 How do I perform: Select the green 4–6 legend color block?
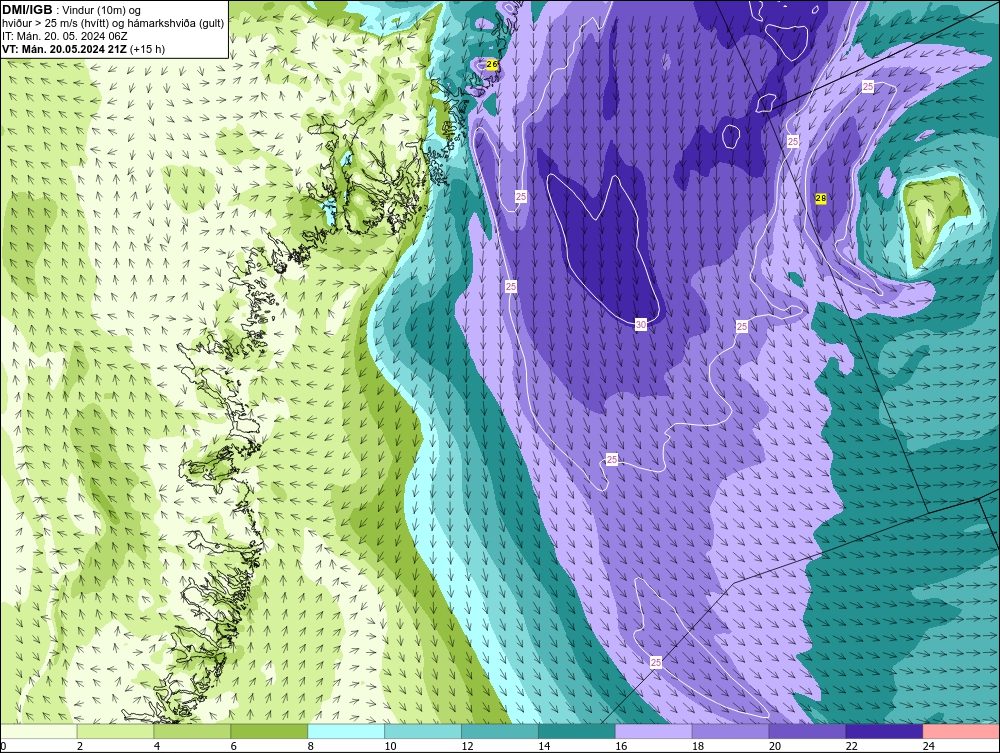pyautogui.click(x=192, y=731)
